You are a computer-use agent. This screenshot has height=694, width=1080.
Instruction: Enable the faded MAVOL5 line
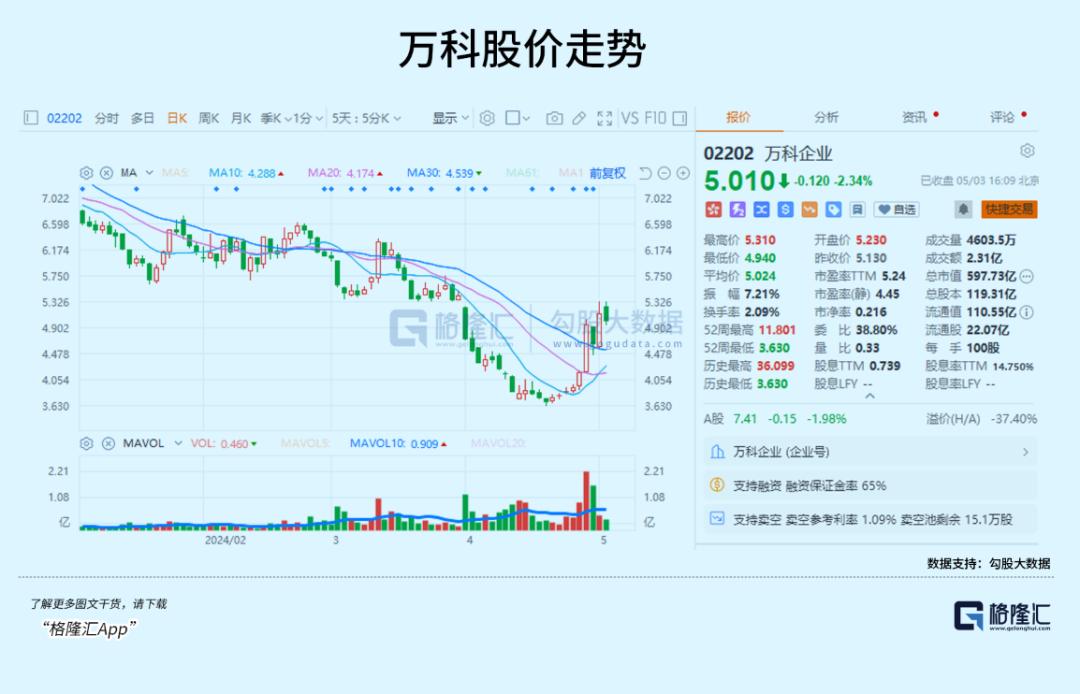pos(305,443)
